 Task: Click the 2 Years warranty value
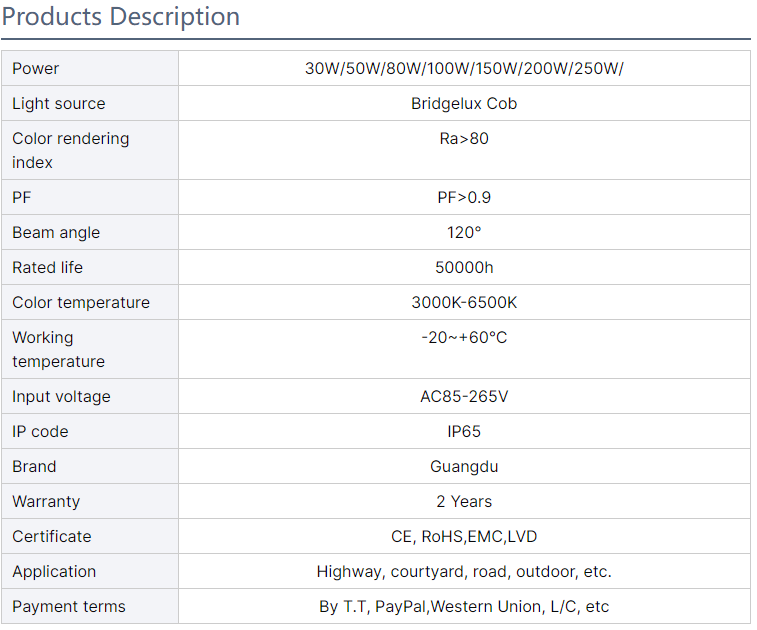click(x=464, y=502)
